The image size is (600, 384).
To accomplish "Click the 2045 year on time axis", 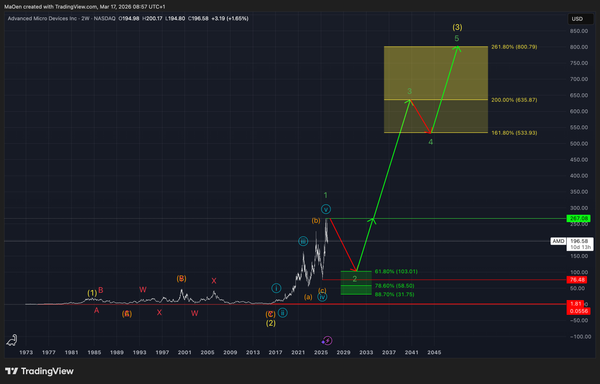I will pyautogui.click(x=434, y=353).
